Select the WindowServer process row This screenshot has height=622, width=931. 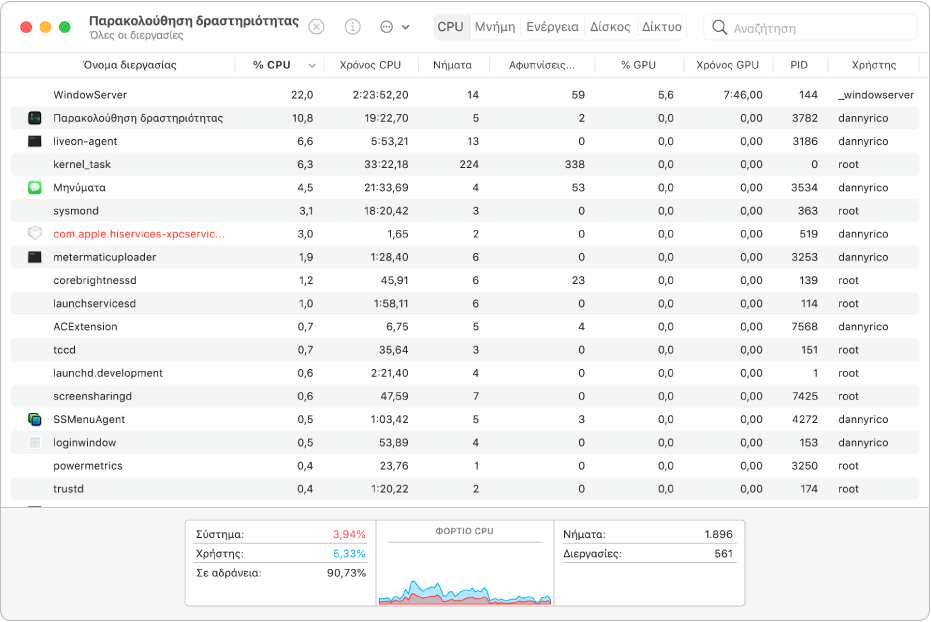click(x=465, y=95)
